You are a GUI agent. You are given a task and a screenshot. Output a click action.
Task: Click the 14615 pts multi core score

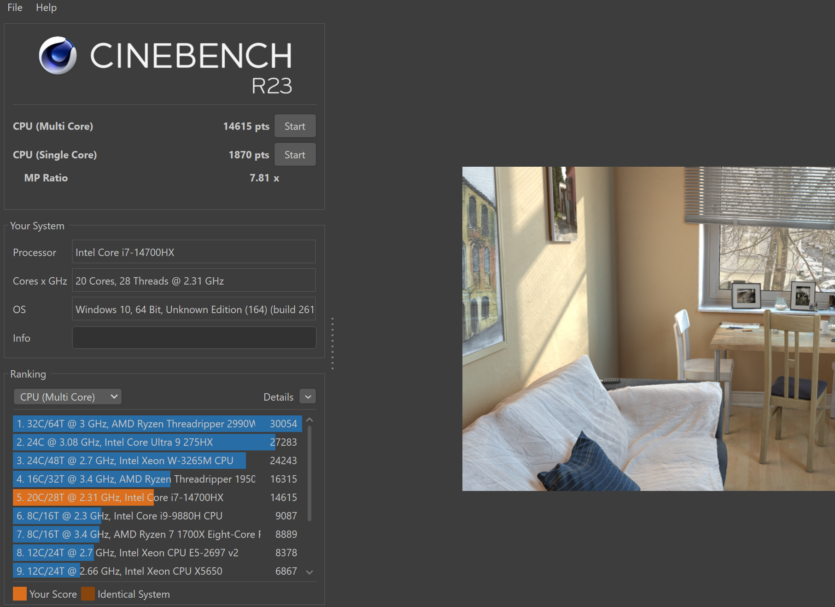pos(246,126)
